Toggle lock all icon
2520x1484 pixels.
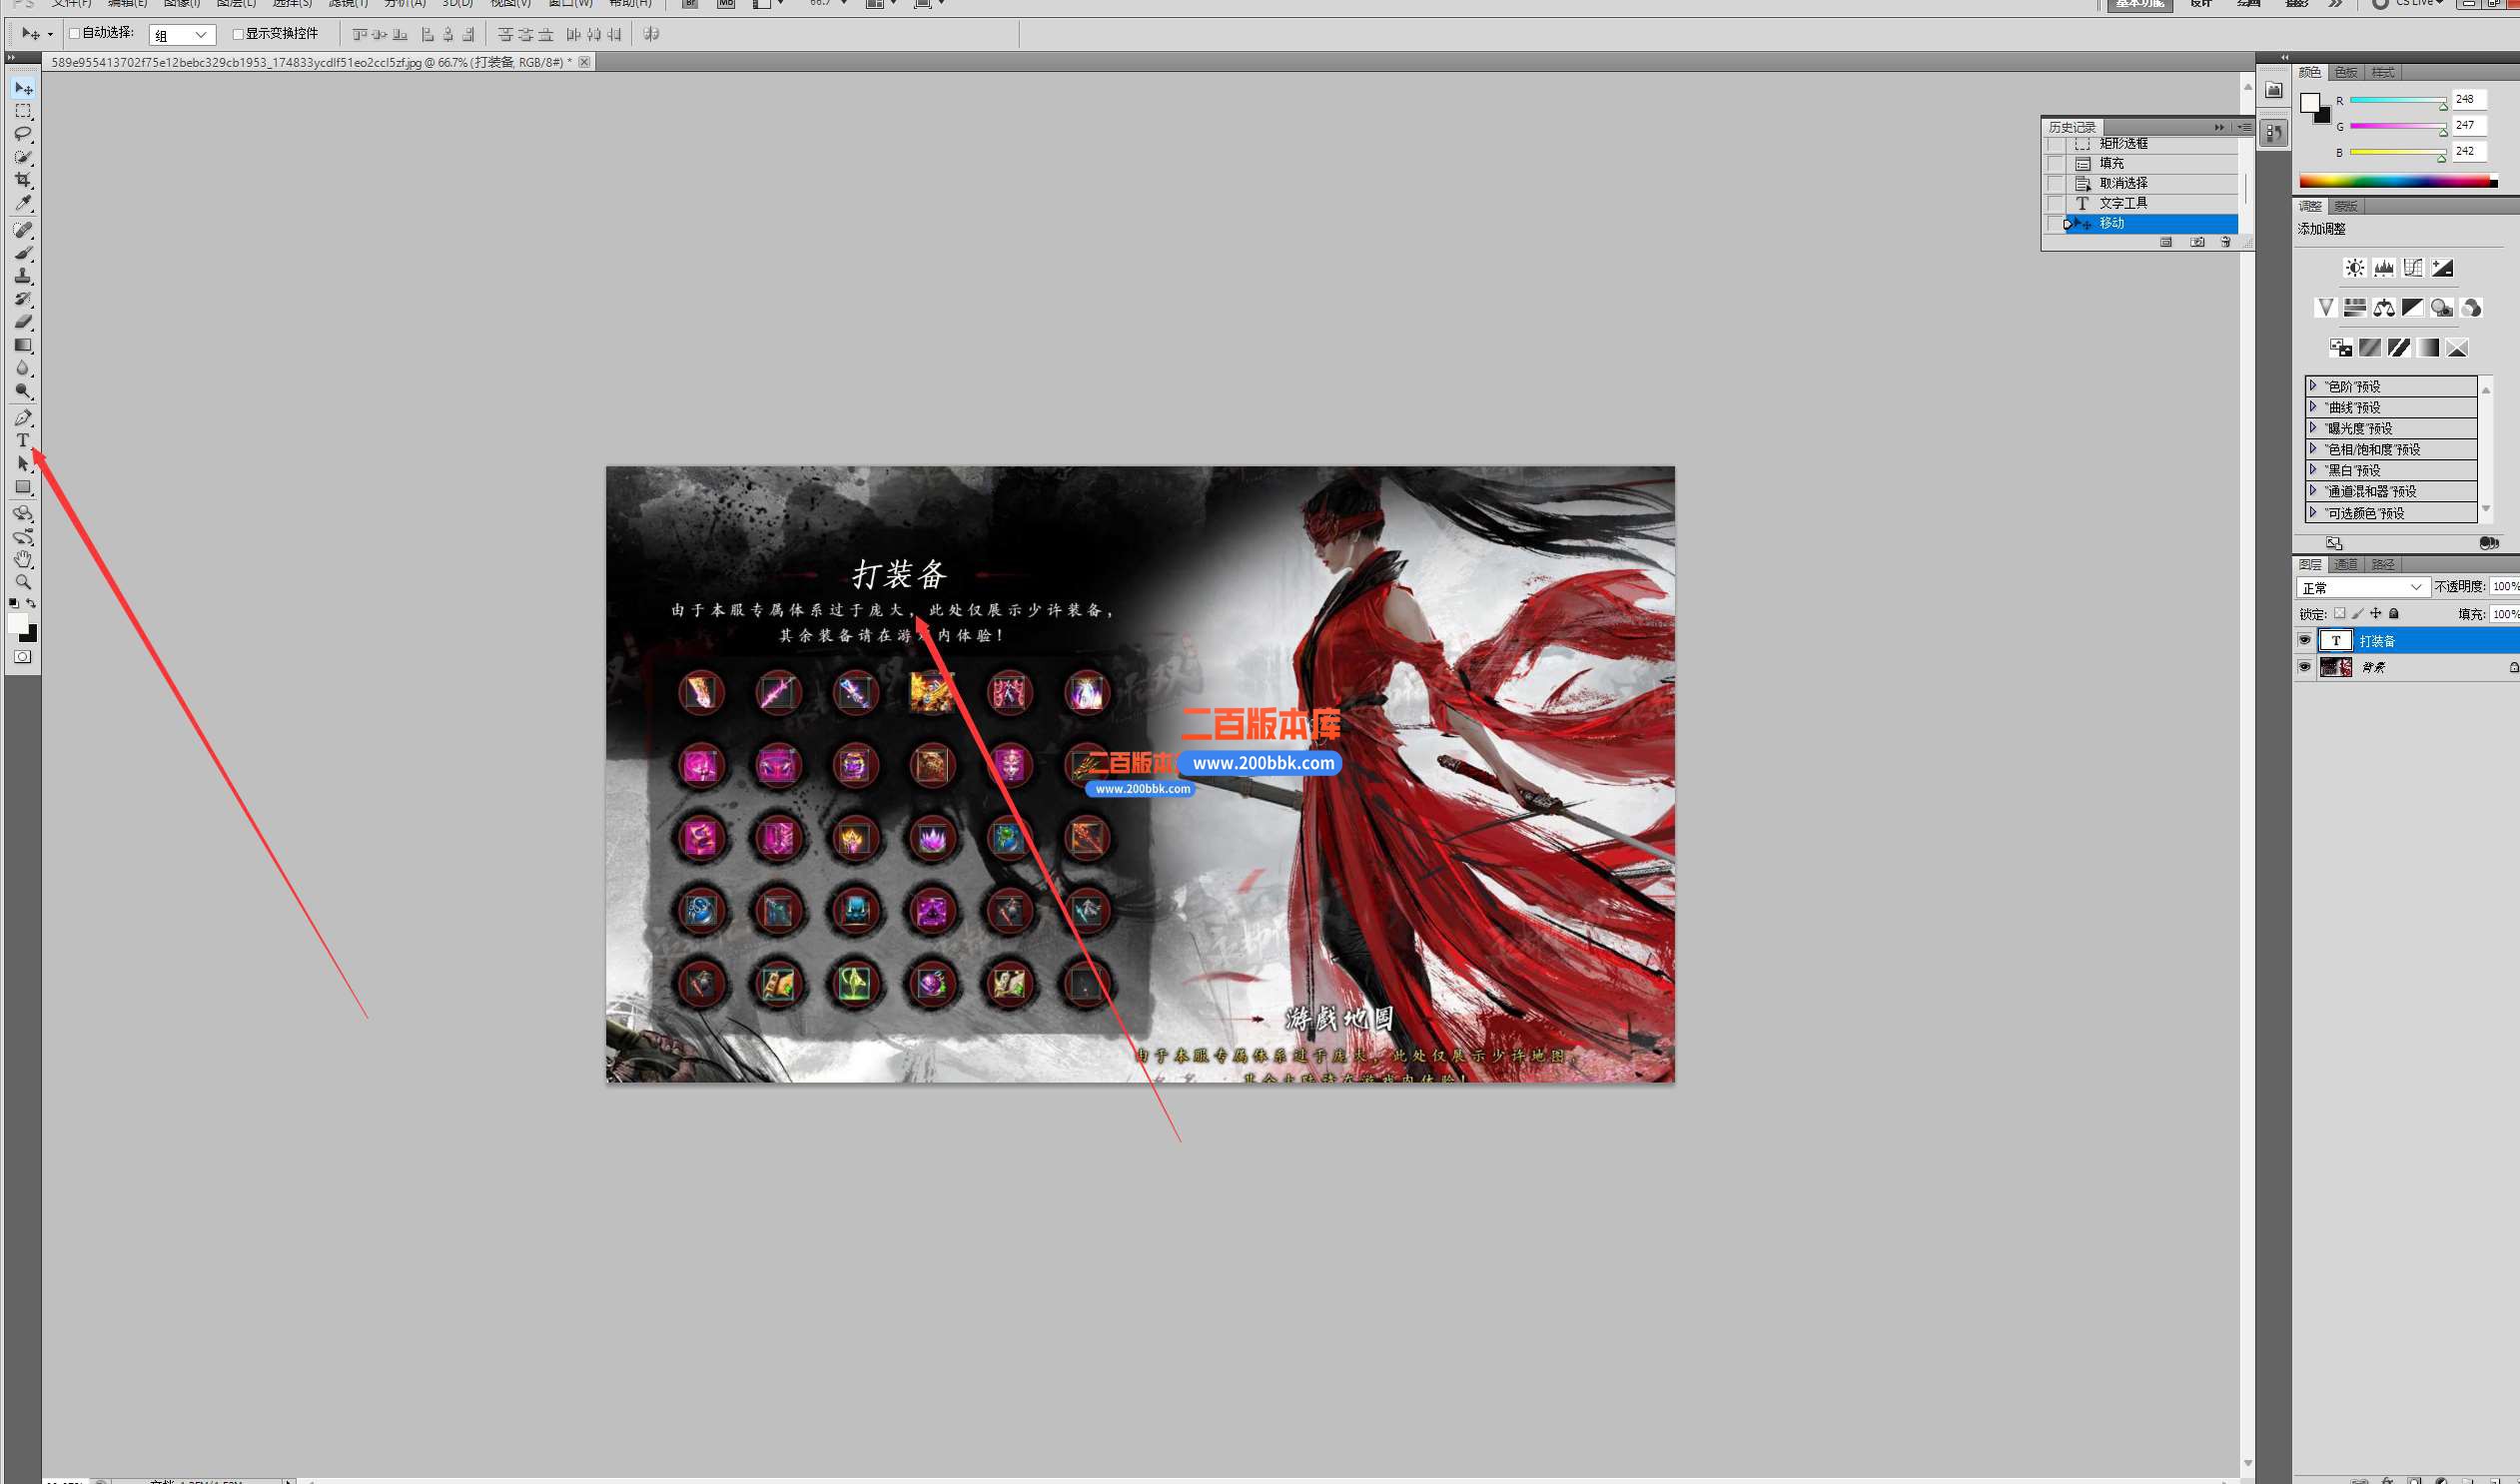pyautogui.click(x=2393, y=614)
